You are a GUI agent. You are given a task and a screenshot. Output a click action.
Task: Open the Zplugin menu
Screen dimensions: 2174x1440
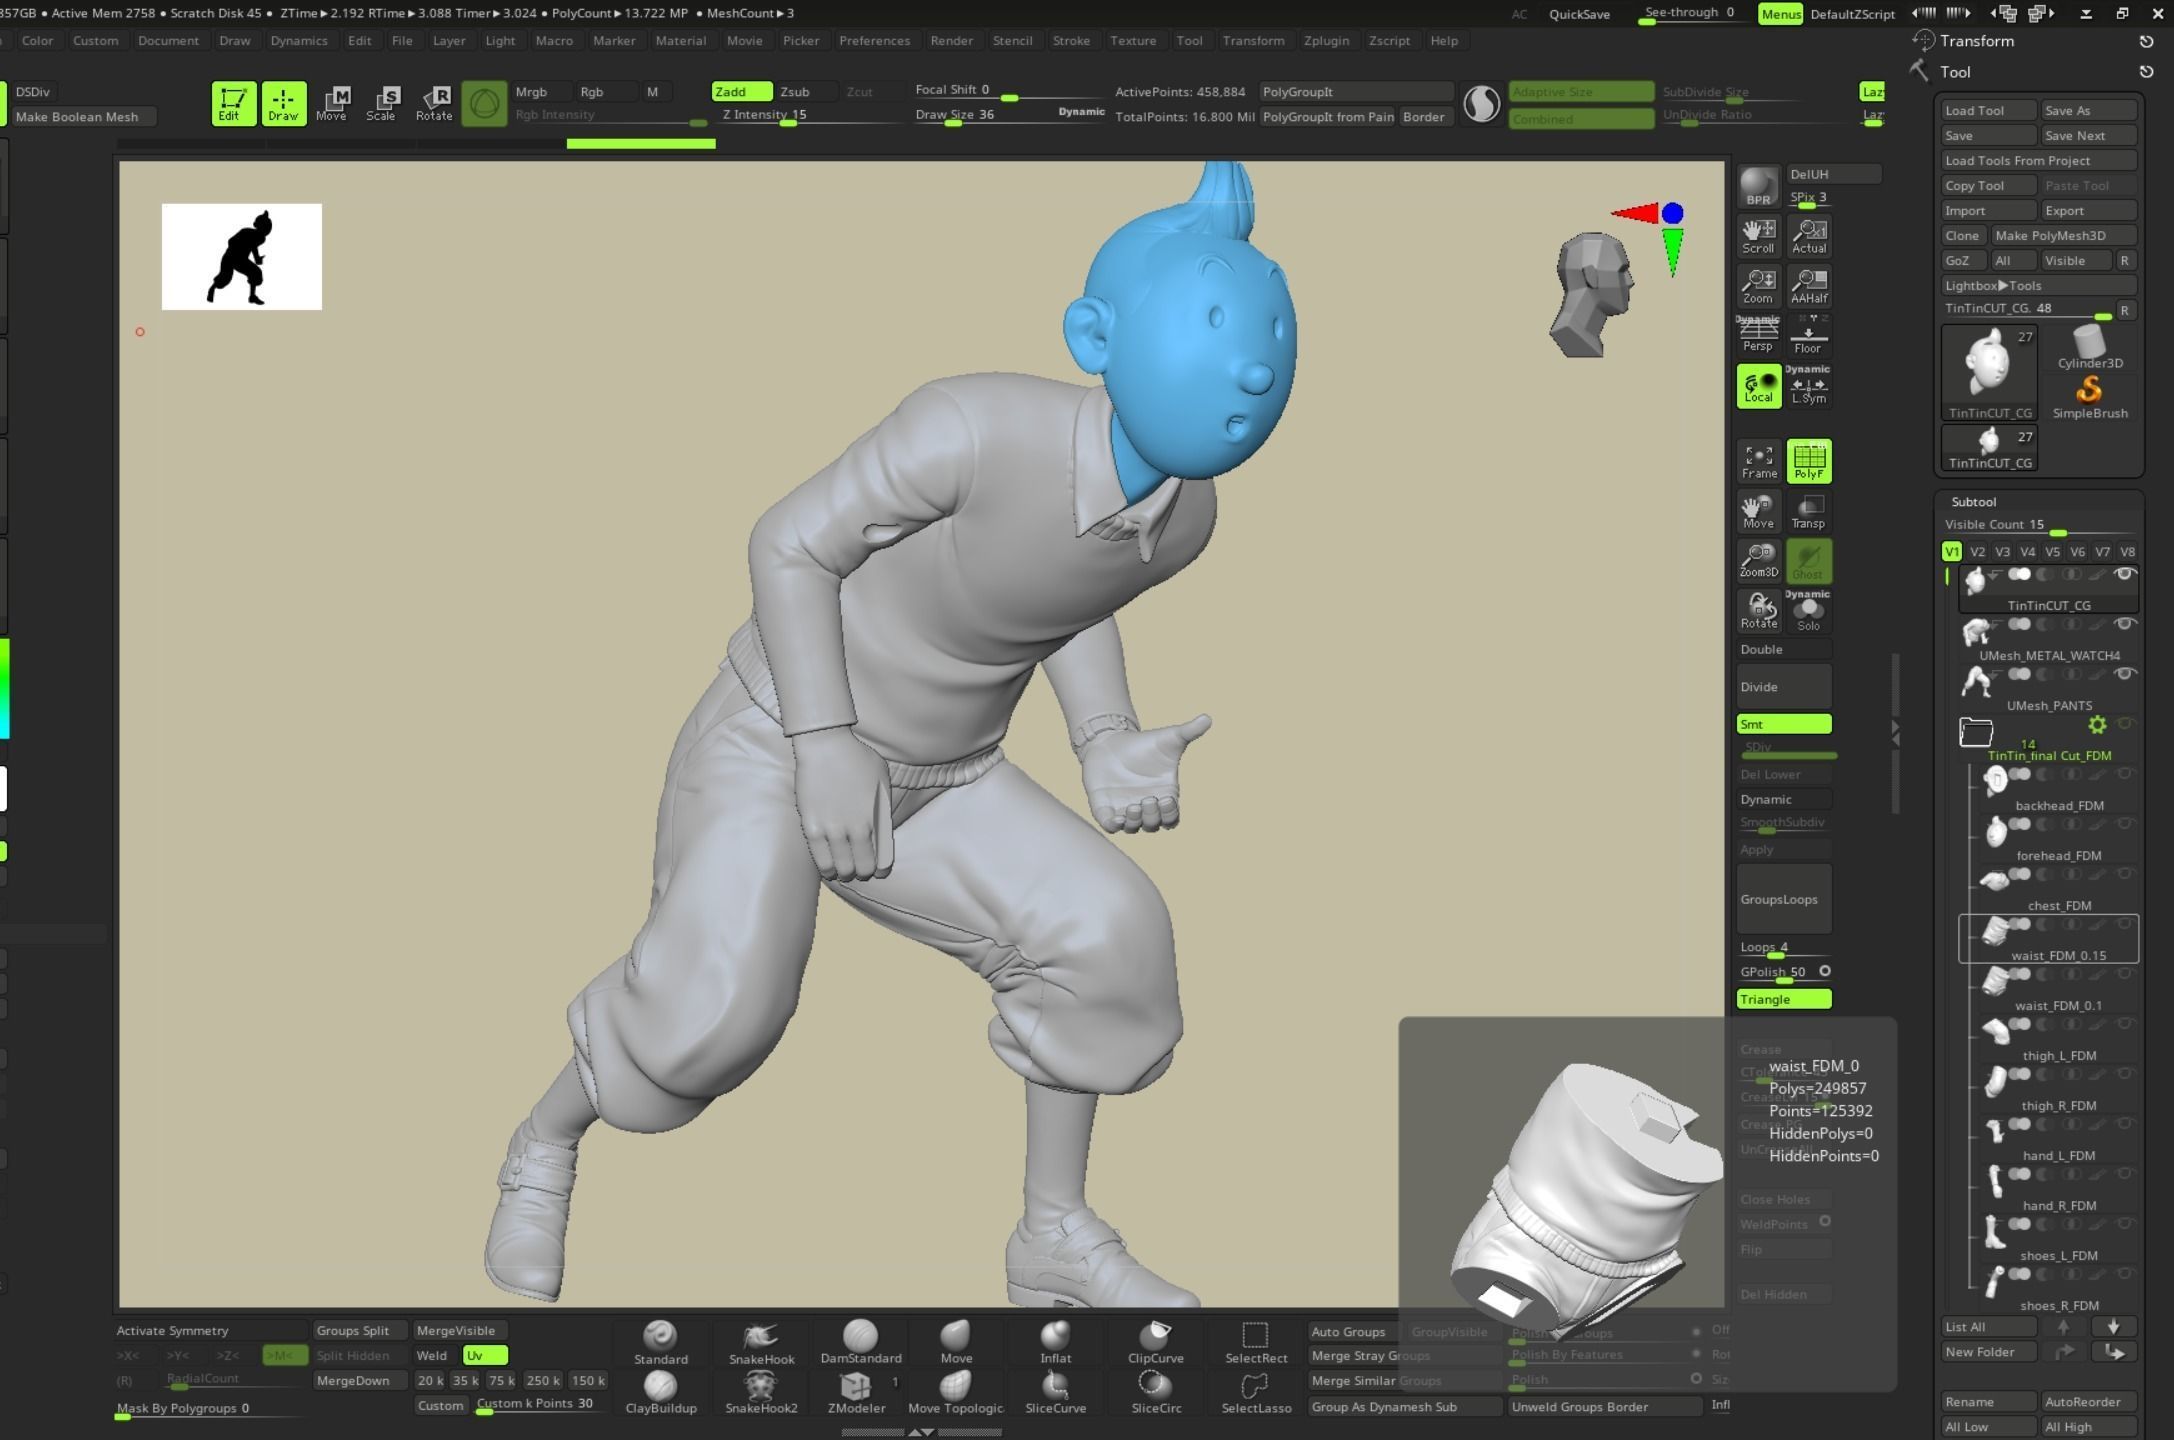pyautogui.click(x=1326, y=41)
